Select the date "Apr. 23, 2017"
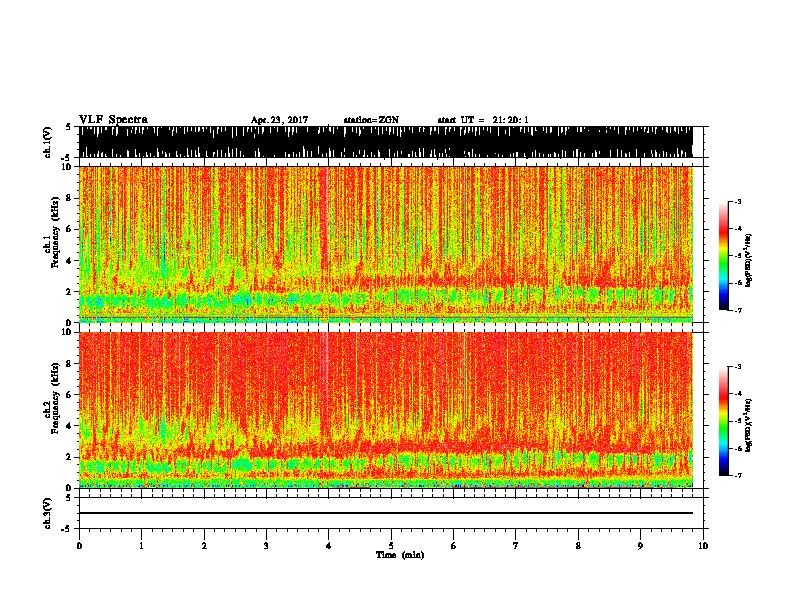This screenshot has height=612, width=792. [x=279, y=120]
